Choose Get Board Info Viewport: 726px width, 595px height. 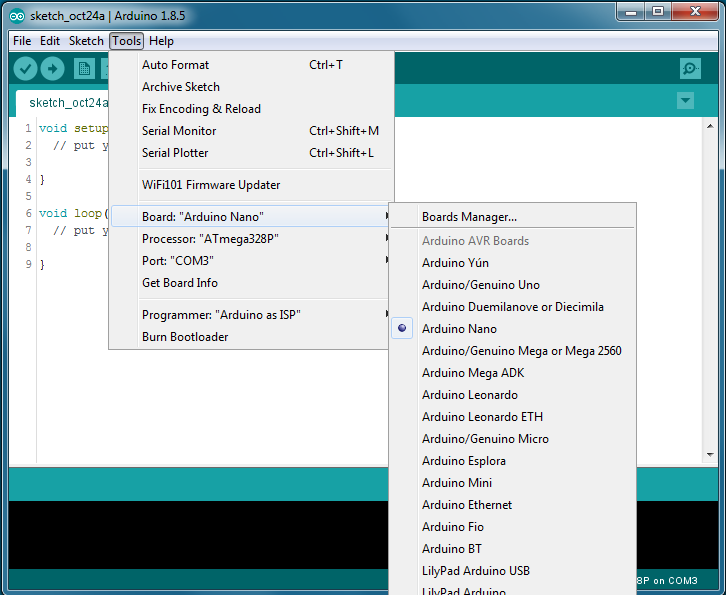click(x=250, y=282)
